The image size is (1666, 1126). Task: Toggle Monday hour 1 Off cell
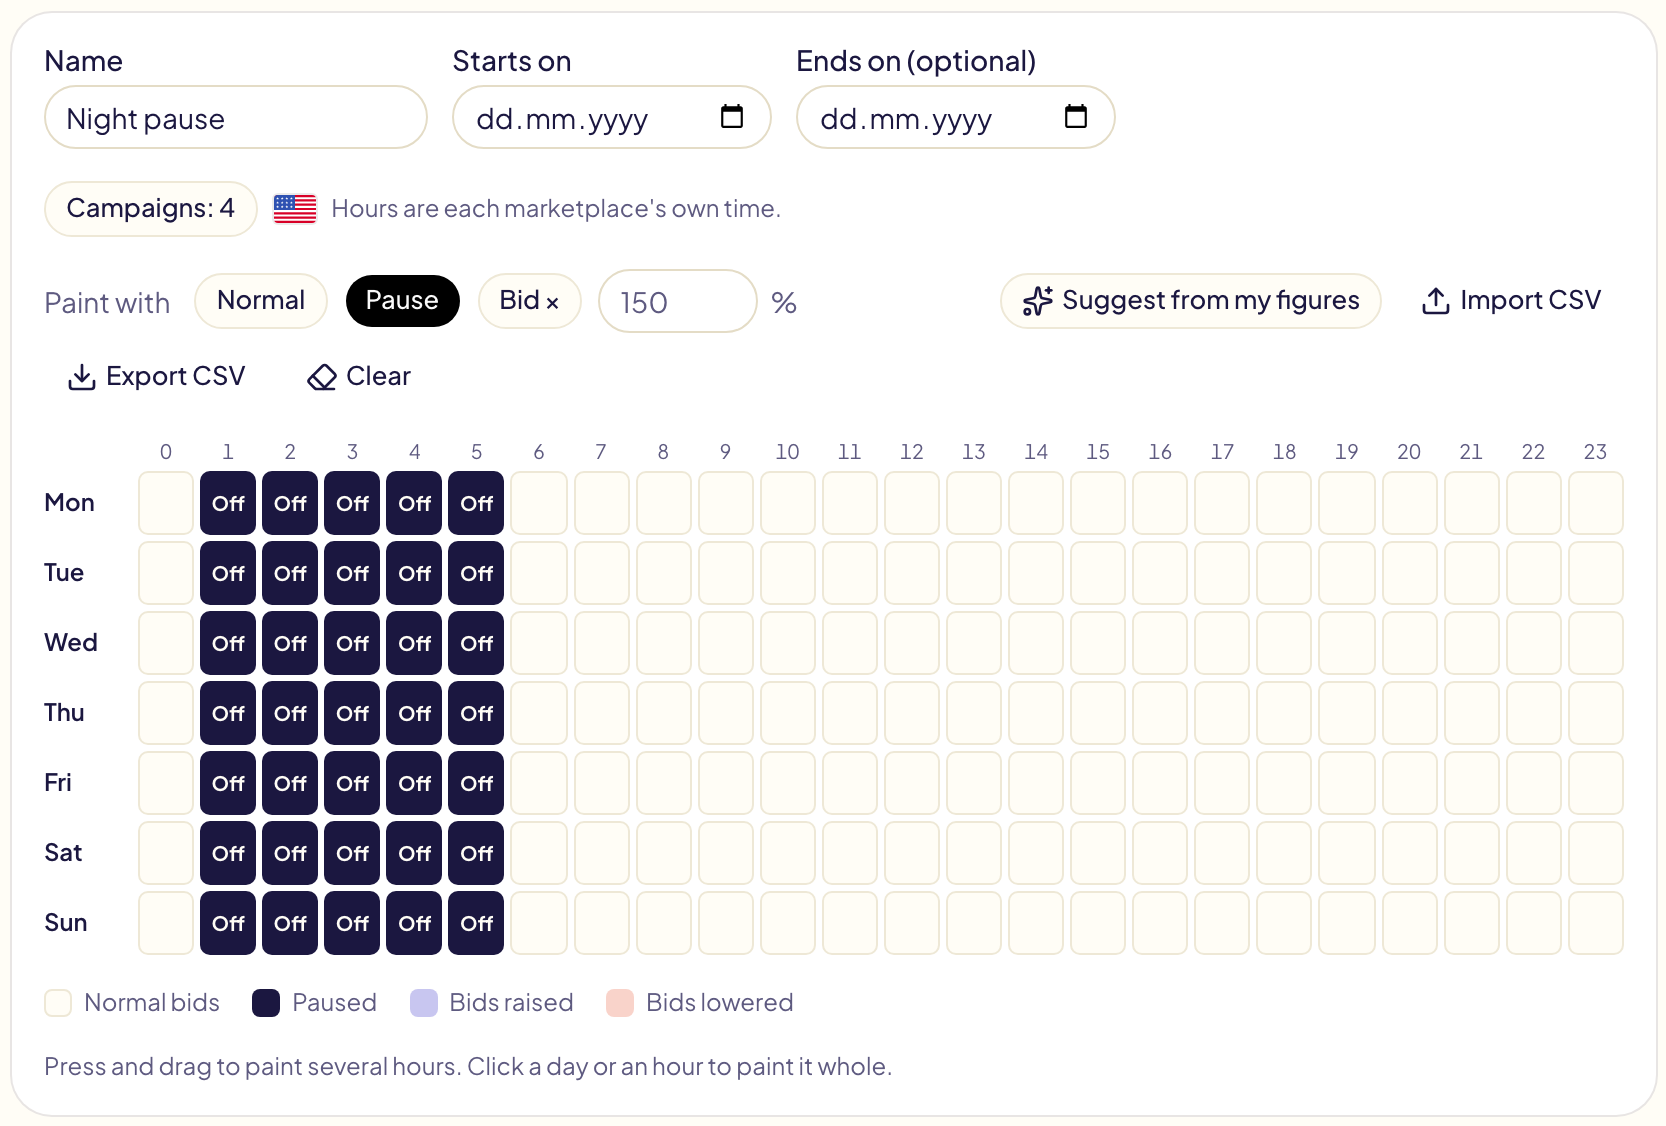click(228, 503)
